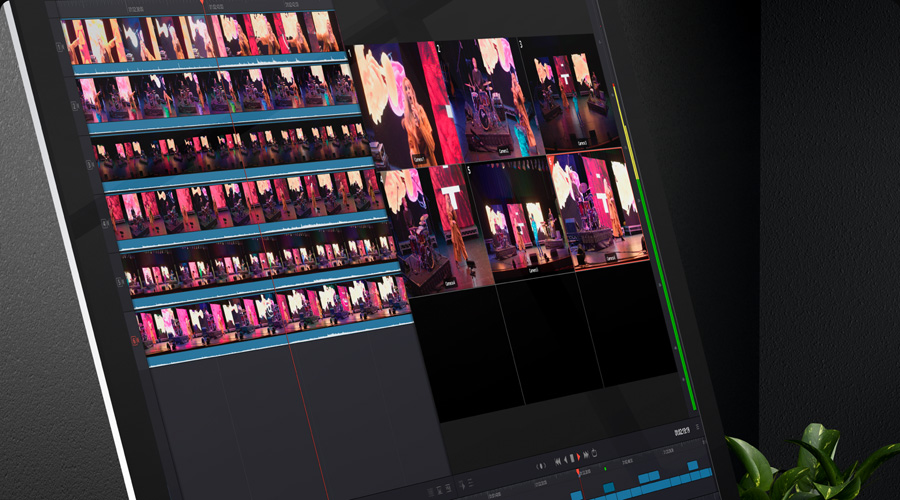Screen dimensions: 900x500
Task: Click the viewer timecode display
Action: 683,432
